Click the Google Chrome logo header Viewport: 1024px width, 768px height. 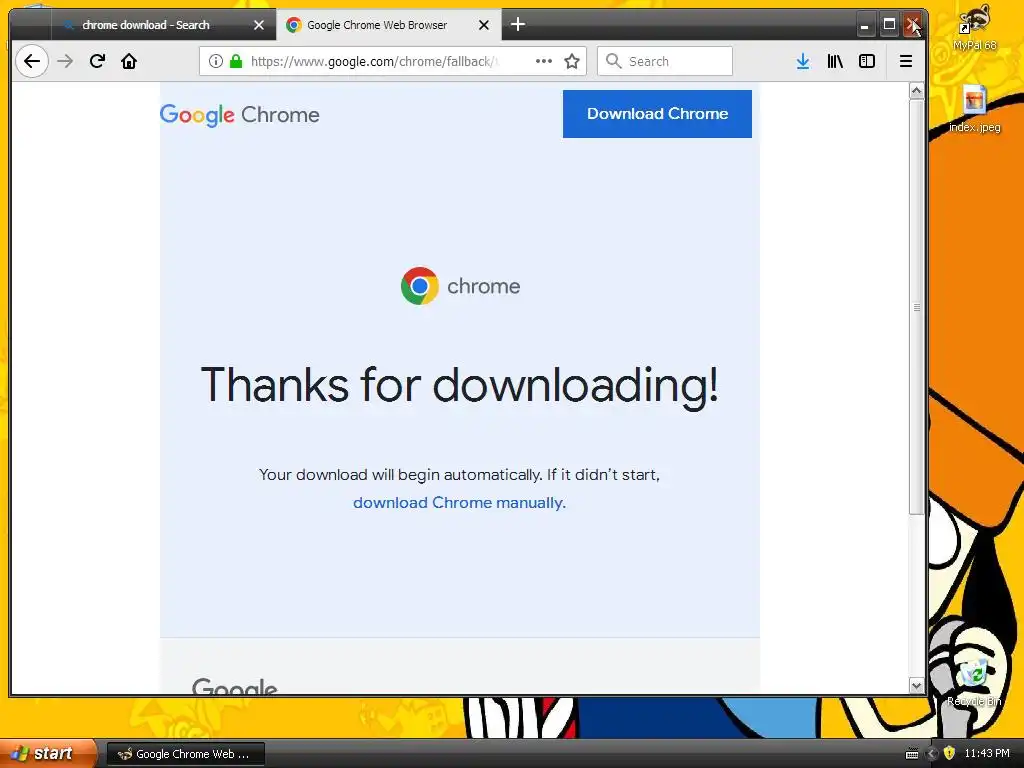(x=240, y=115)
